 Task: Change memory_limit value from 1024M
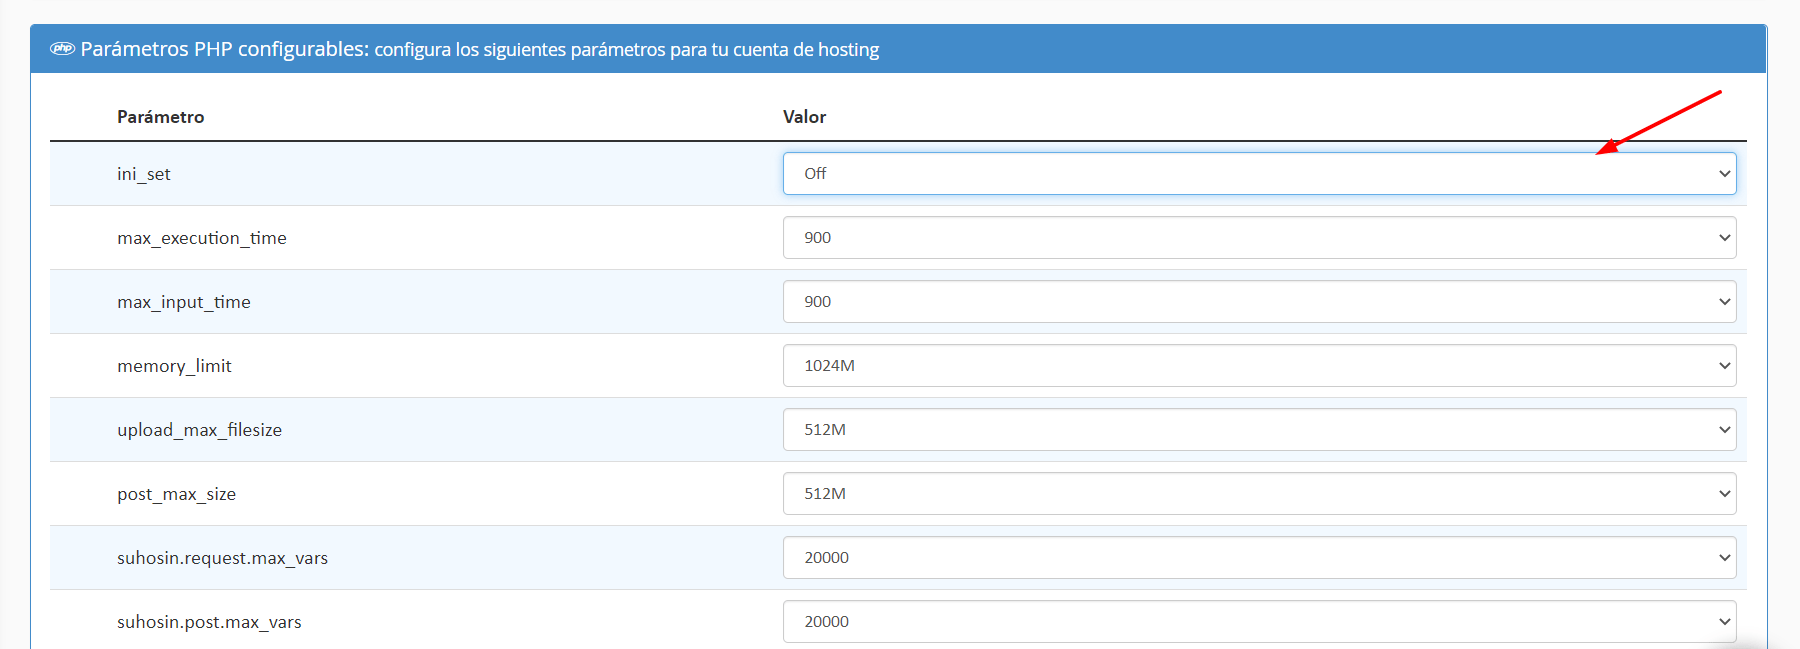coord(1259,365)
